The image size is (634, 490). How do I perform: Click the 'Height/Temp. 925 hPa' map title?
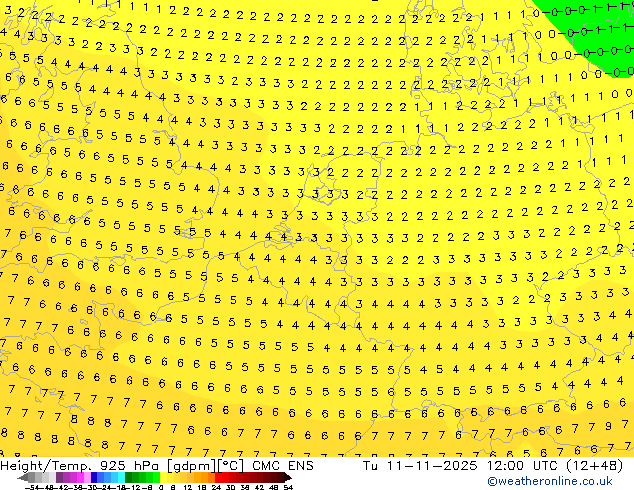tap(81, 466)
